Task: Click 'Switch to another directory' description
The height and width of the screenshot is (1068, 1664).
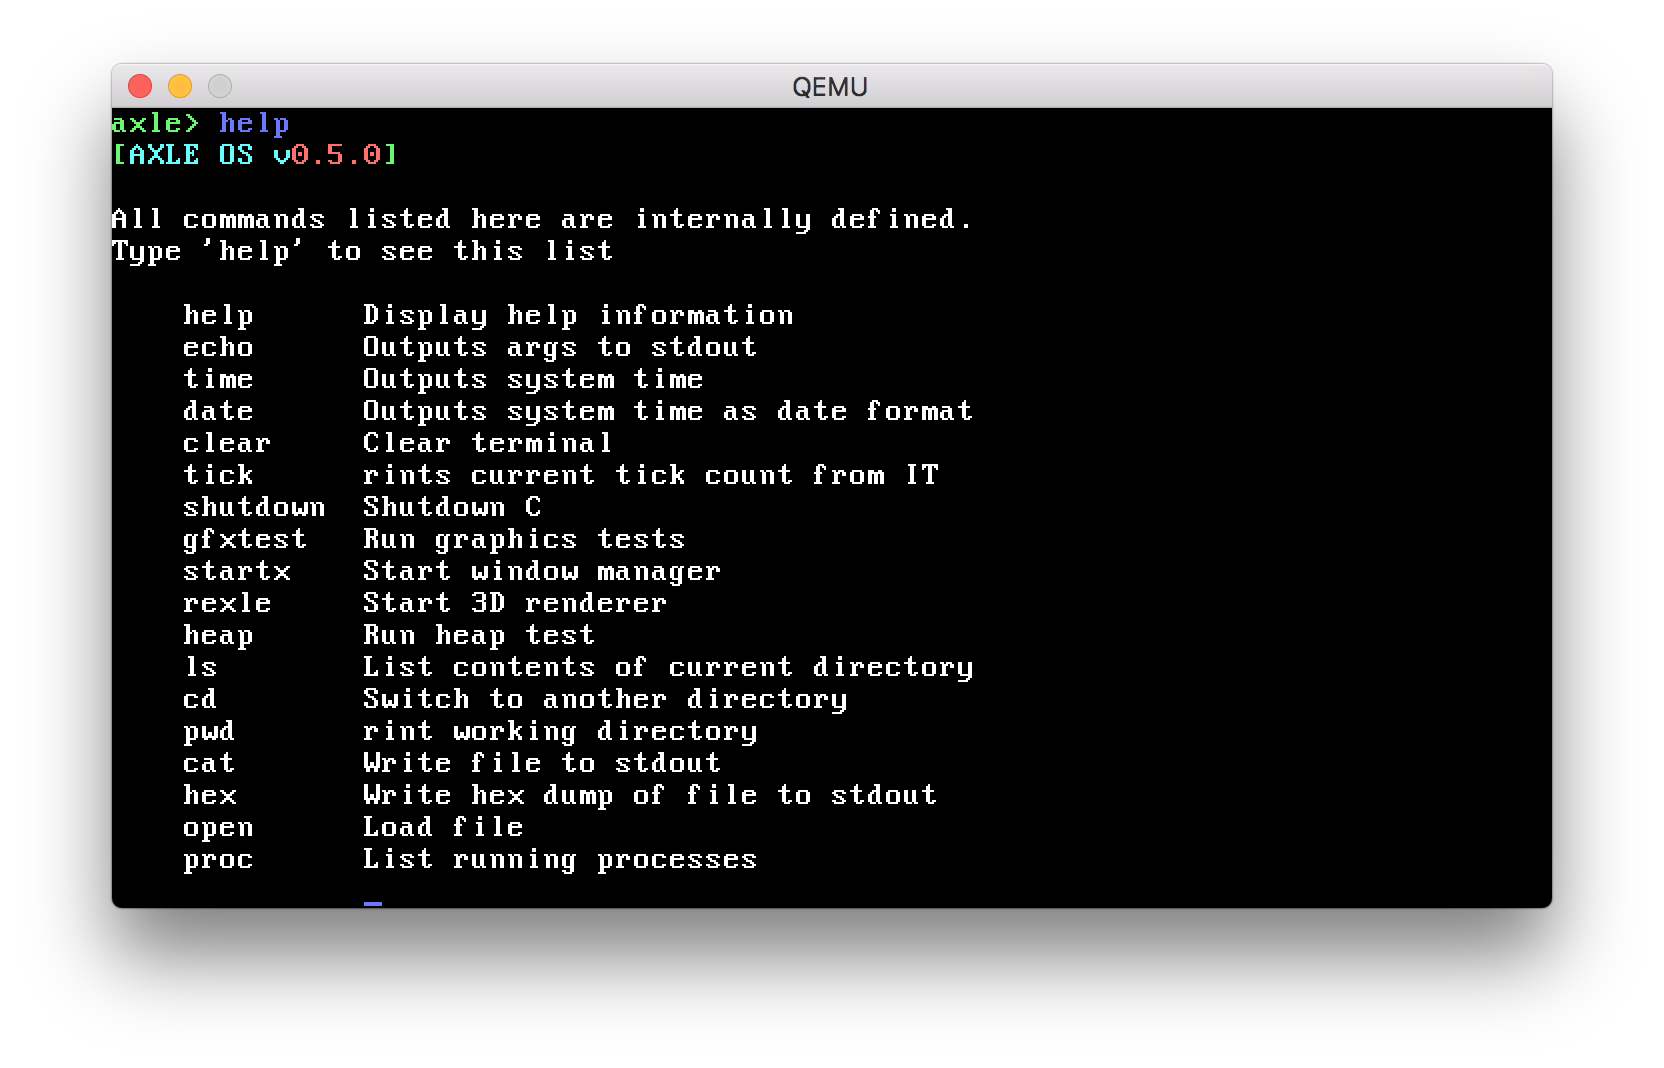Action: [605, 699]
